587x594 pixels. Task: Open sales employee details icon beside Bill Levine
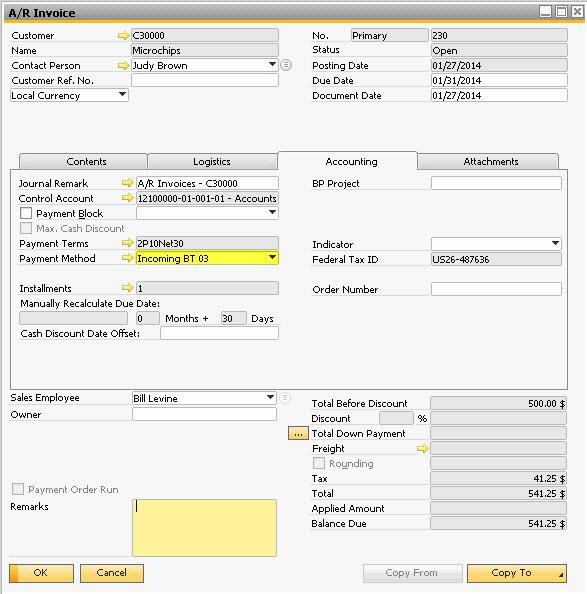[x=284, y=397]
